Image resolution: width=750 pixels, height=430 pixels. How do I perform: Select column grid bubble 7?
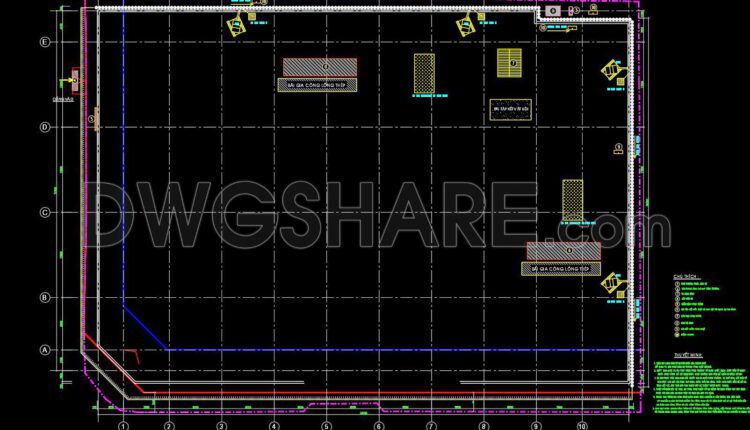[431, 426]
